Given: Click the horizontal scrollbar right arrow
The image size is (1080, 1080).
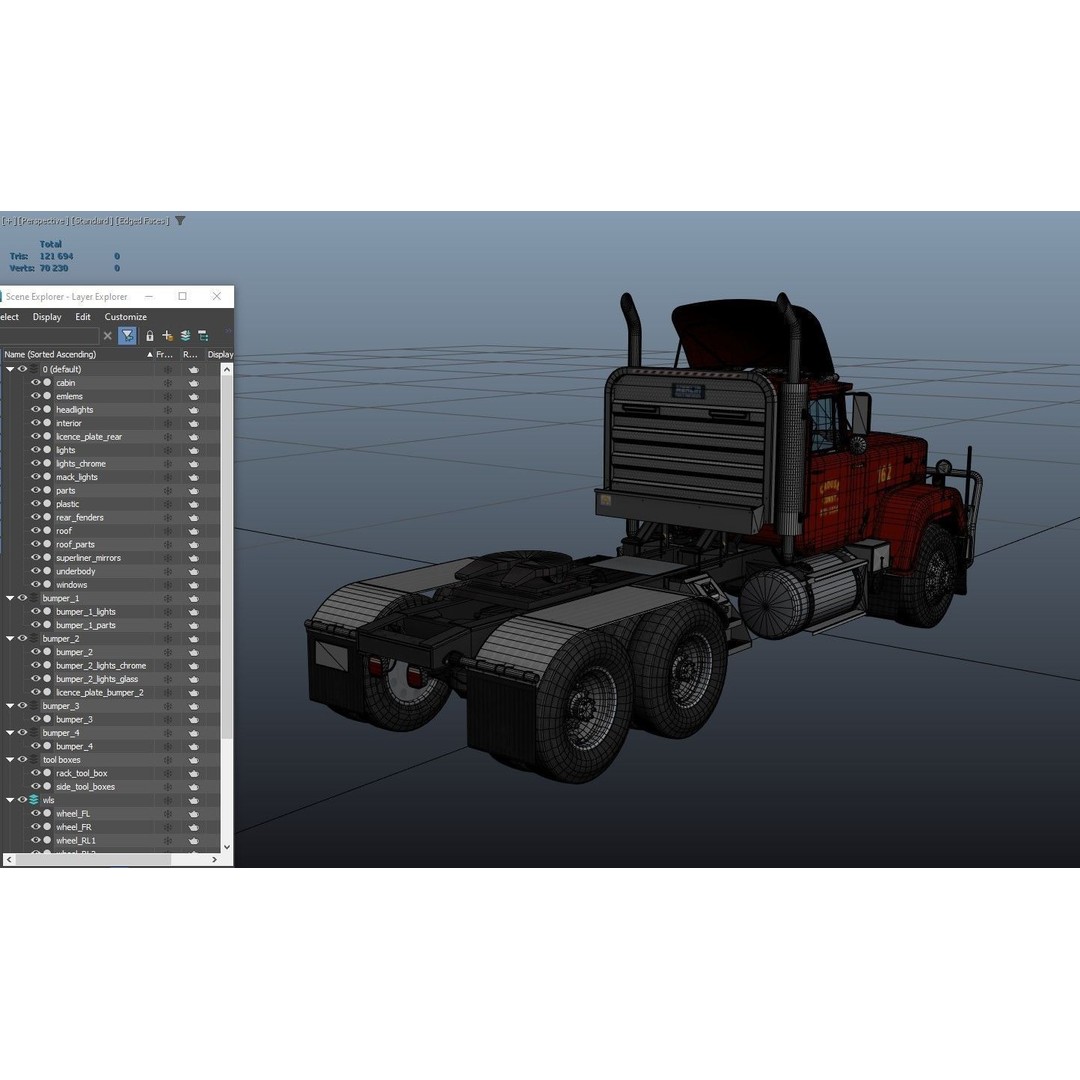Looking at the screenshot, I should [214, 860].
